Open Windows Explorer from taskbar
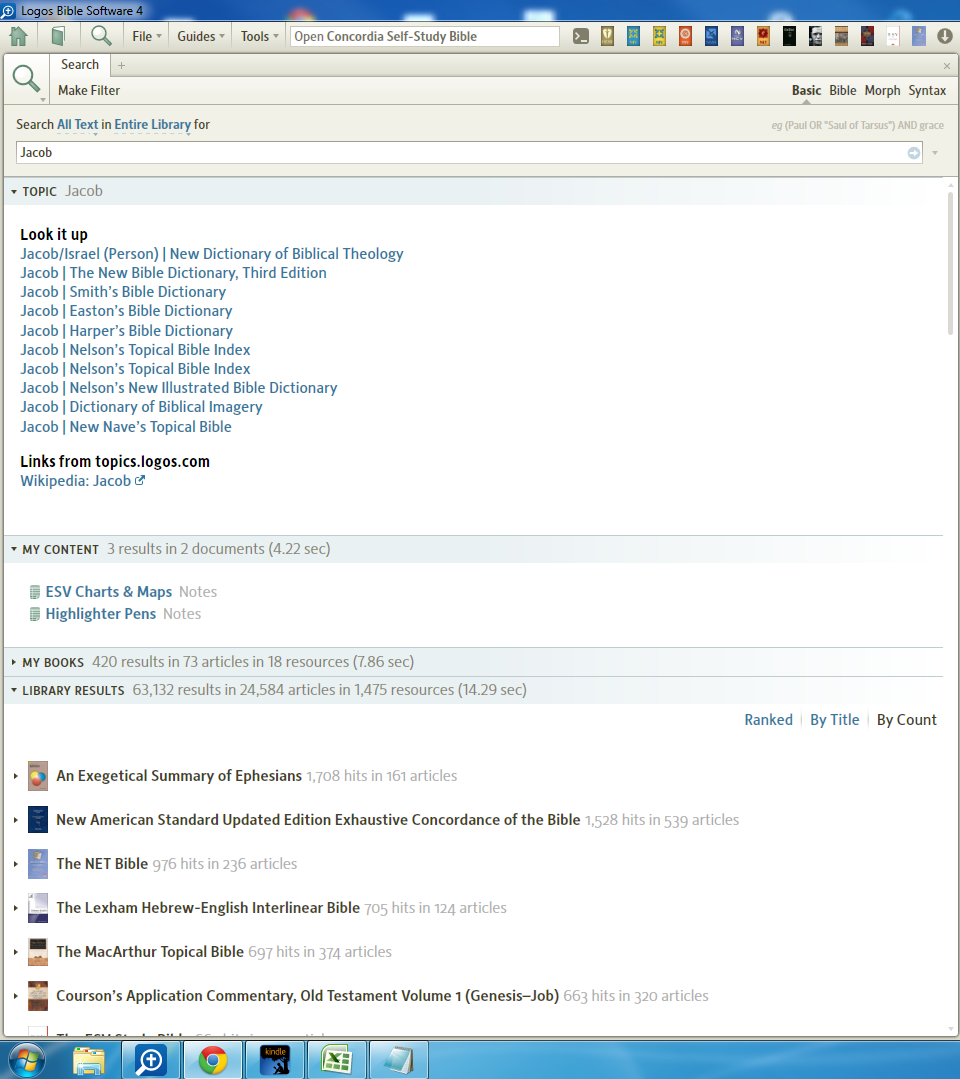 89,1060
